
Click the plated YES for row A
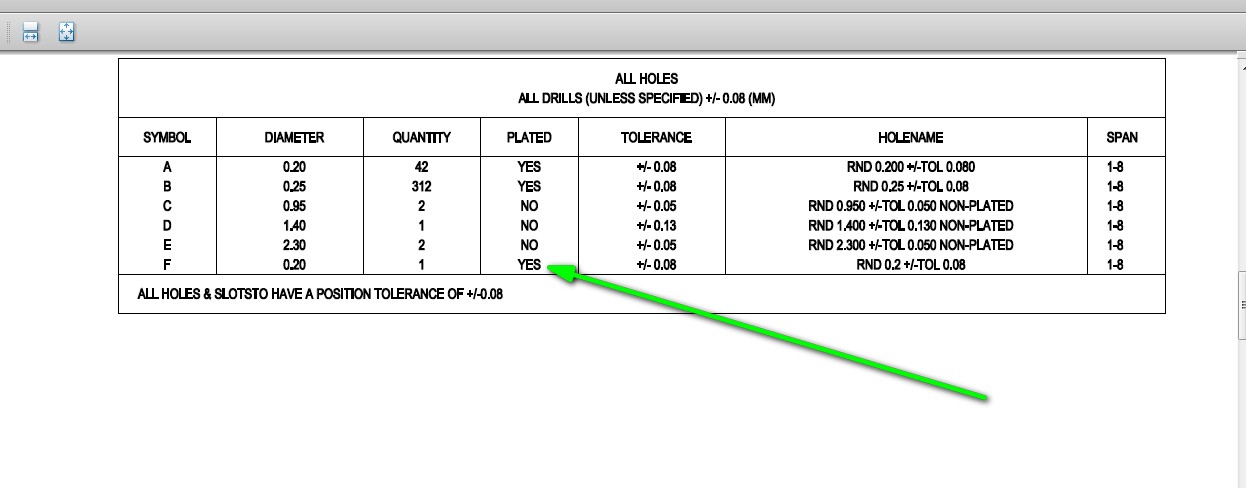529,167
